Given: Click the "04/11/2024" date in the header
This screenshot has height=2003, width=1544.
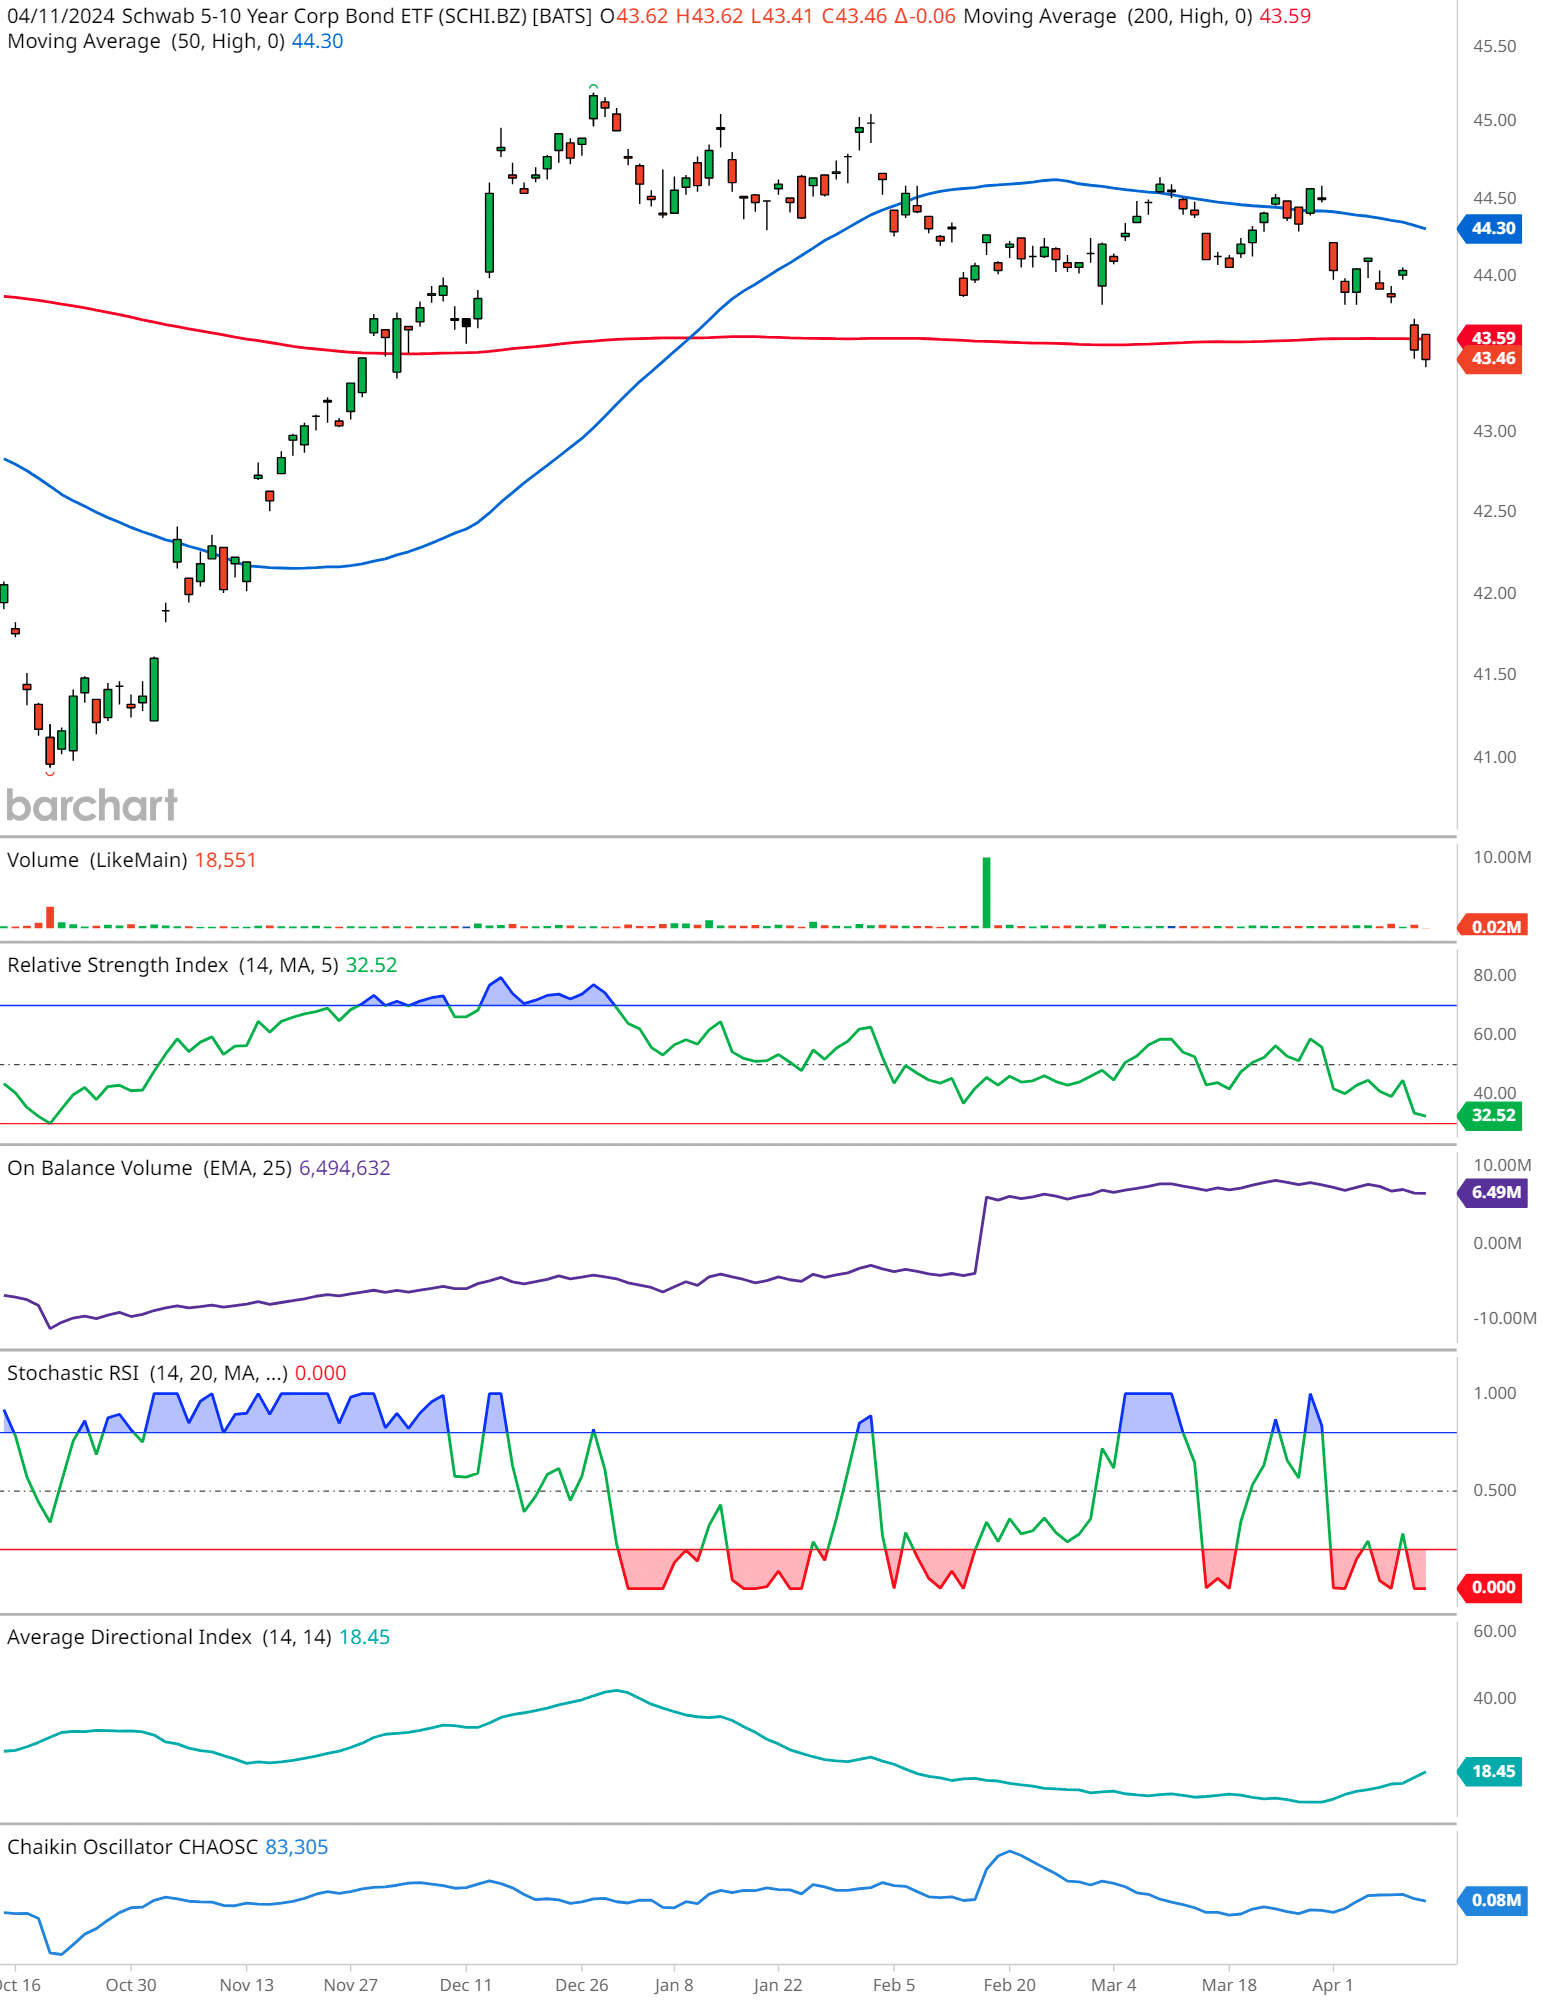Looking at the screenshot, I should coord(62,16).
